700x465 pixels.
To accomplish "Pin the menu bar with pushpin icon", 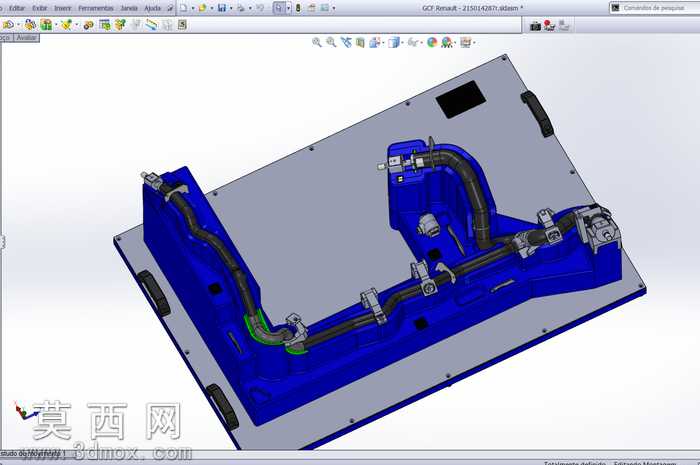I will click(x=170, y=8).
